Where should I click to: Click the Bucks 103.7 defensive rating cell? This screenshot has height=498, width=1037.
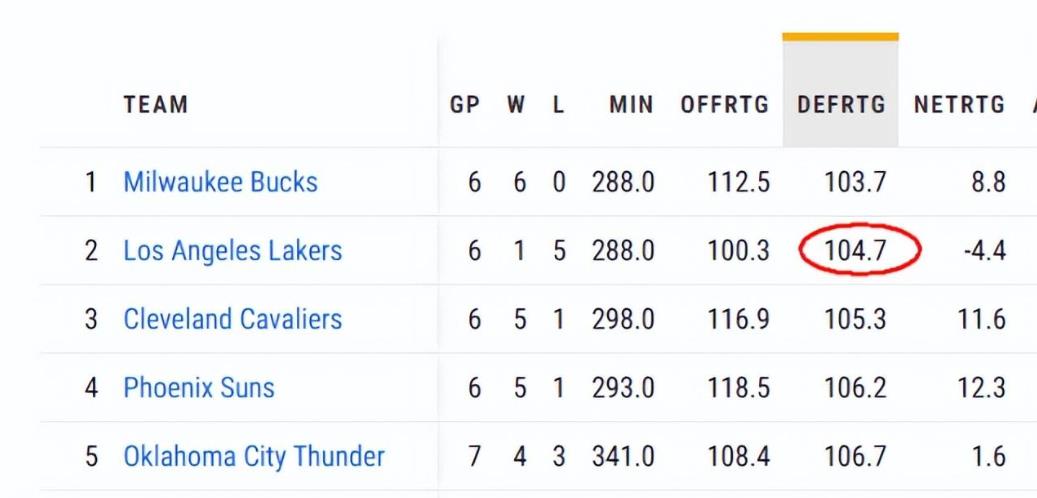(x=855, y=182)
